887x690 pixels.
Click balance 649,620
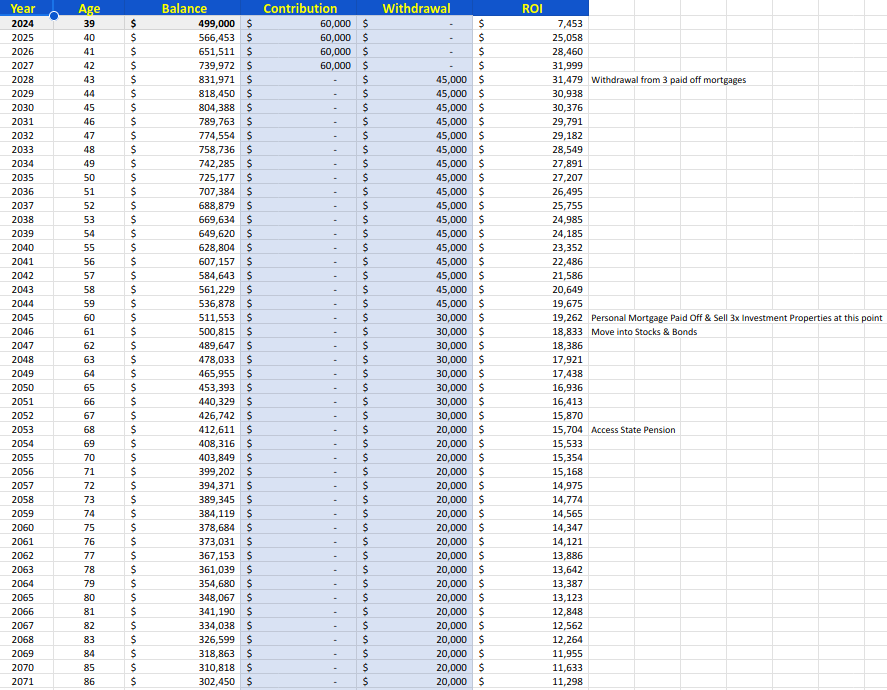[182, 234]
